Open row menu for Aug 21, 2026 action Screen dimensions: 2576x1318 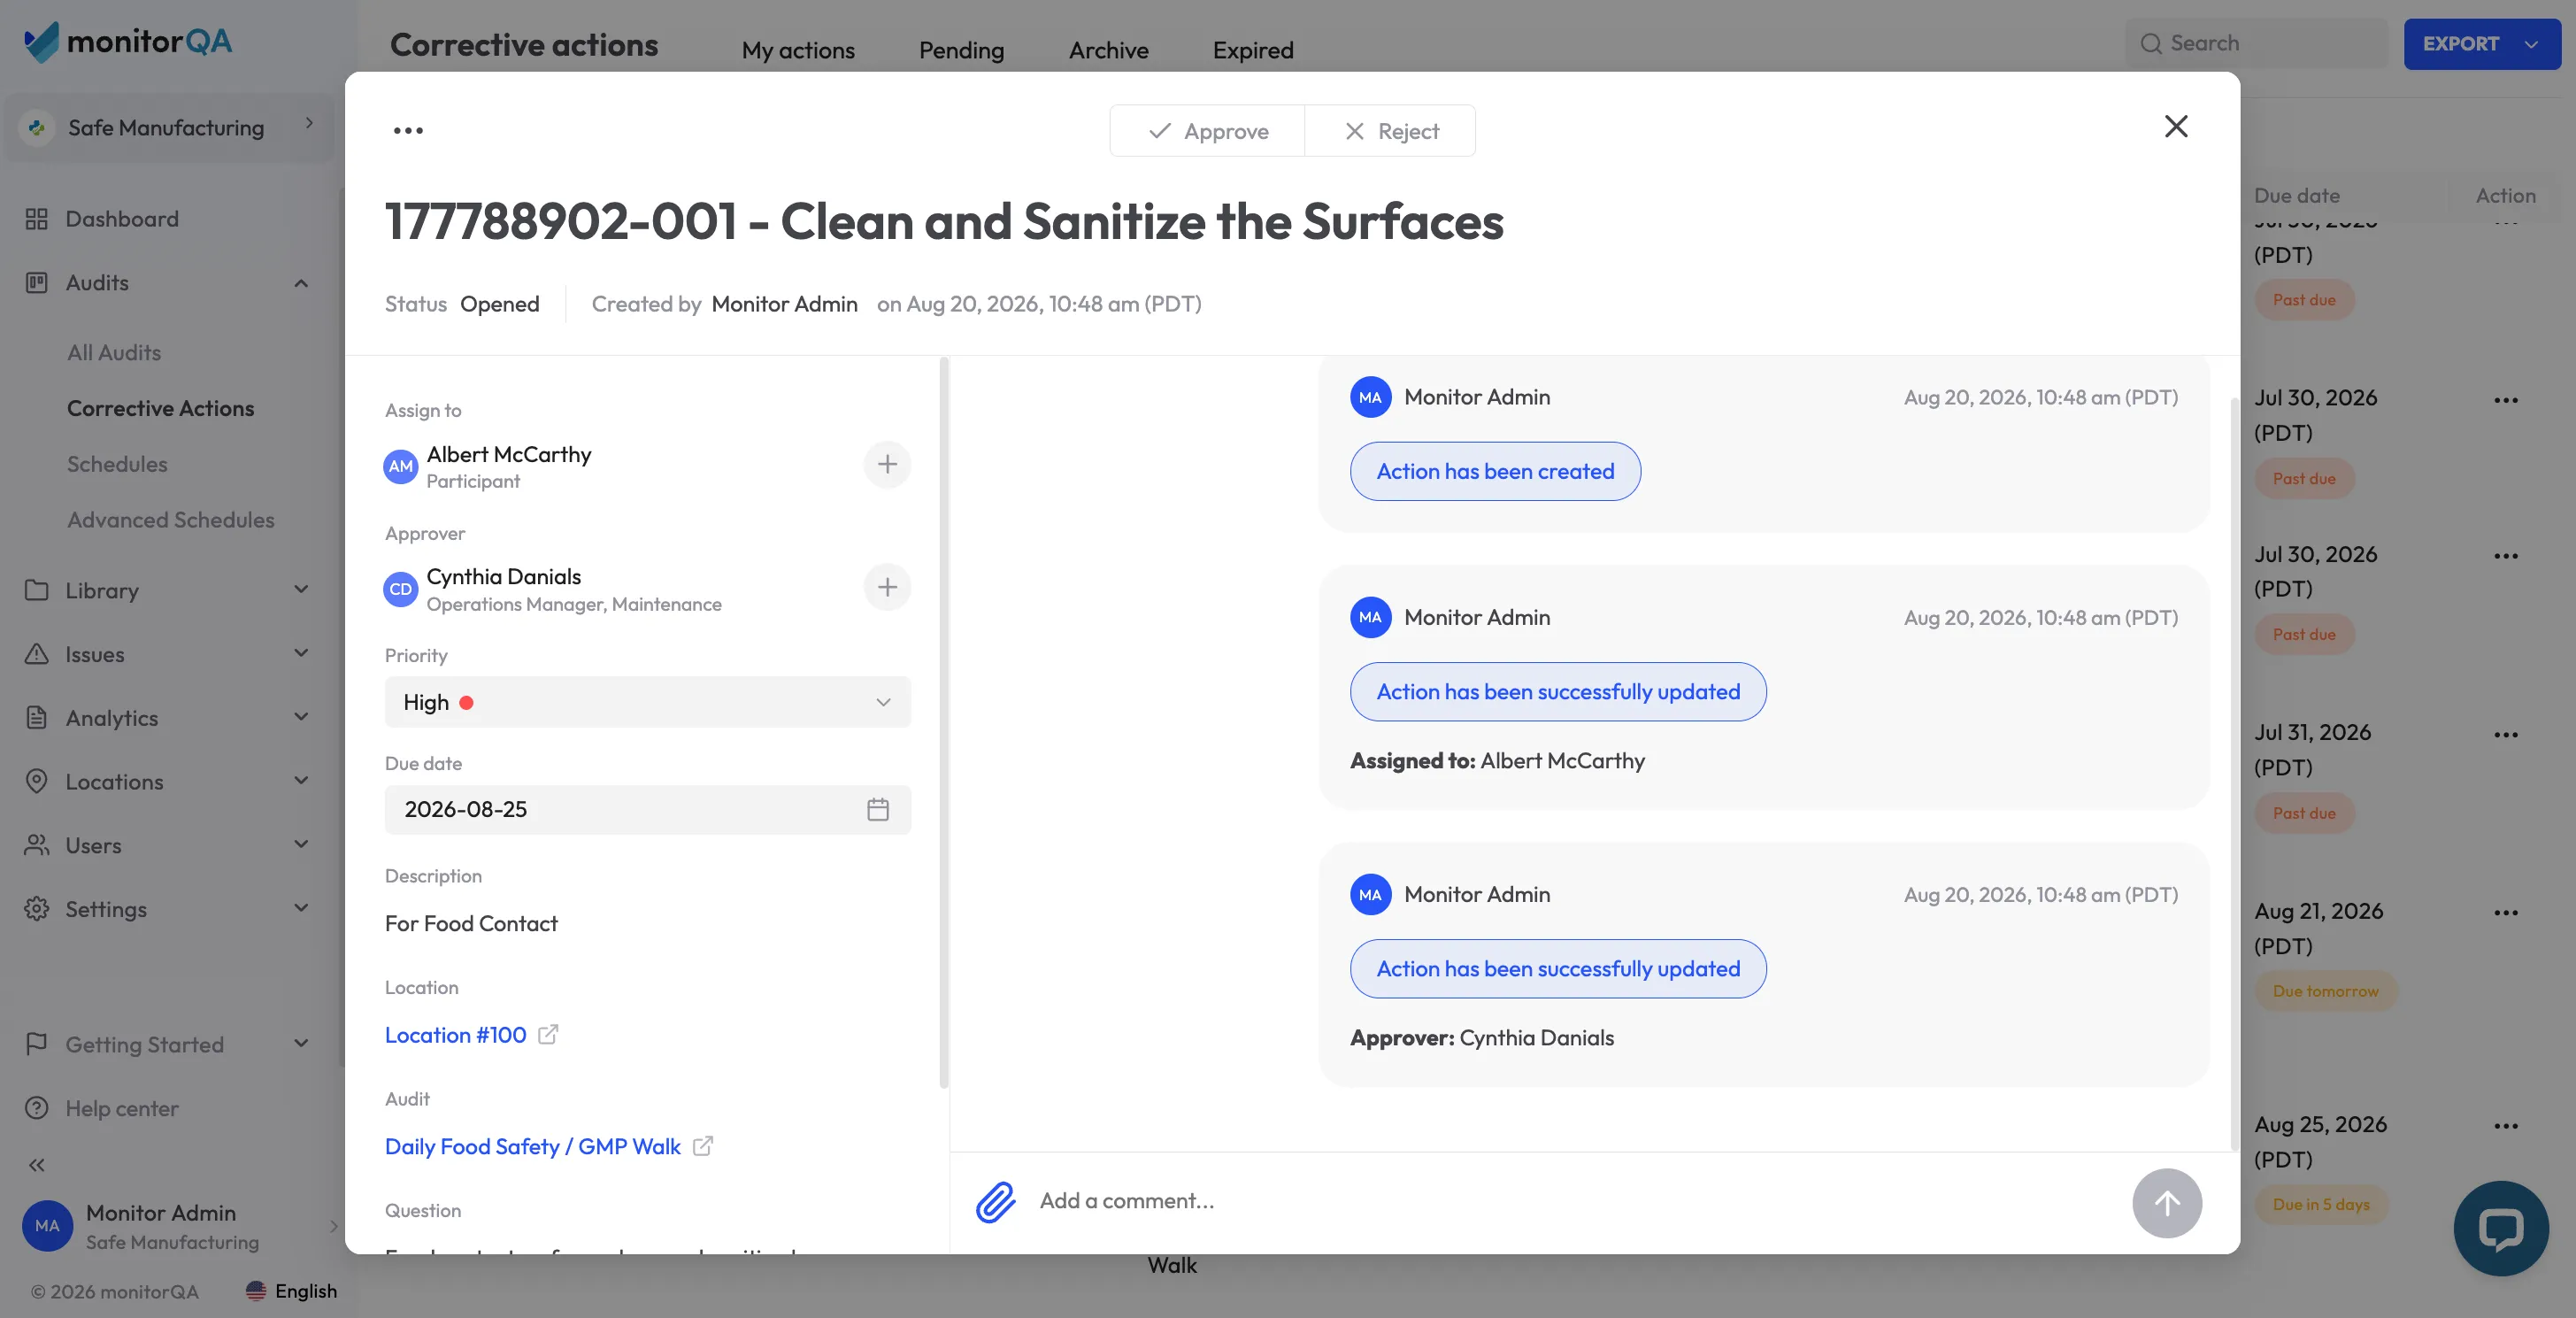tap(2506, 913)
